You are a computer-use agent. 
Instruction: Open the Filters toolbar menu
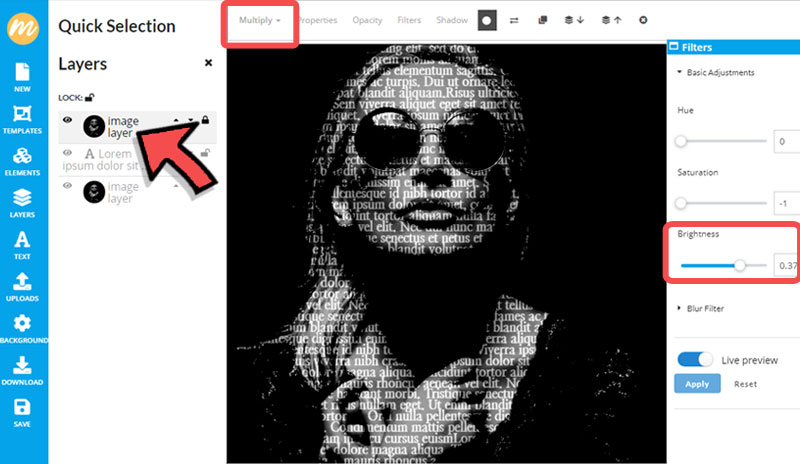[409, 20]
